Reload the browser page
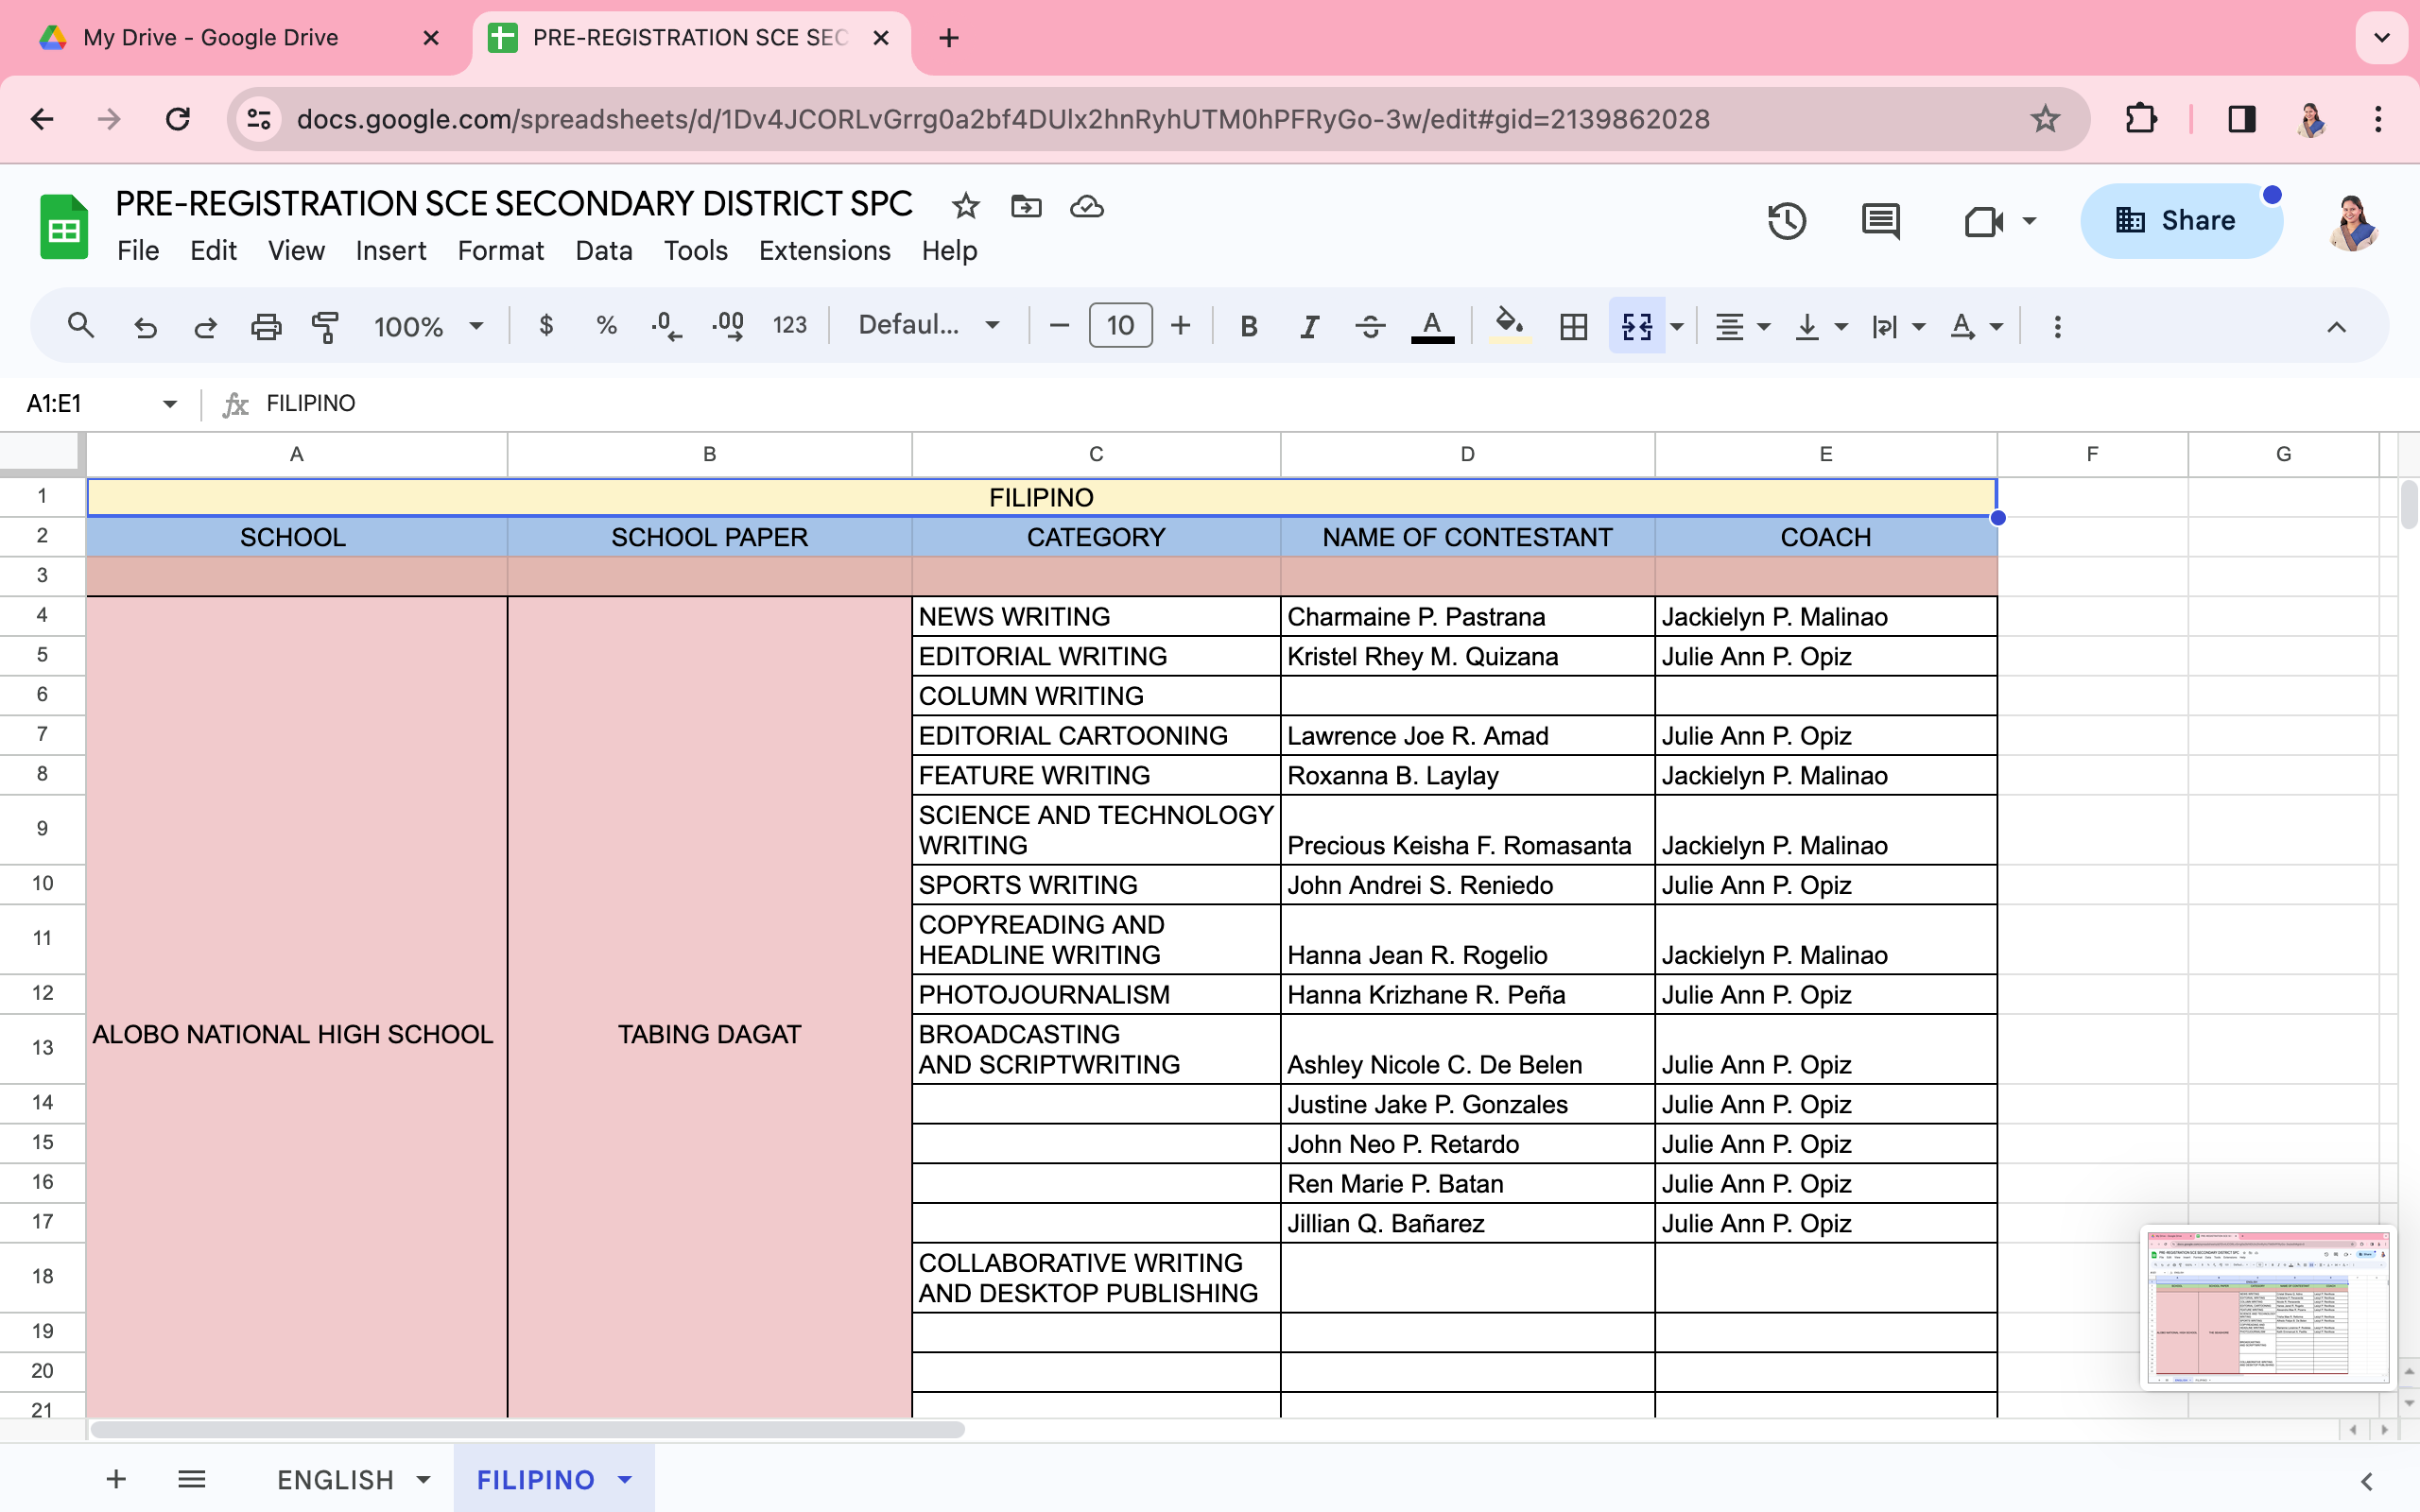This screenshot has width=2420, height=1512. click(x=178, y=120)
